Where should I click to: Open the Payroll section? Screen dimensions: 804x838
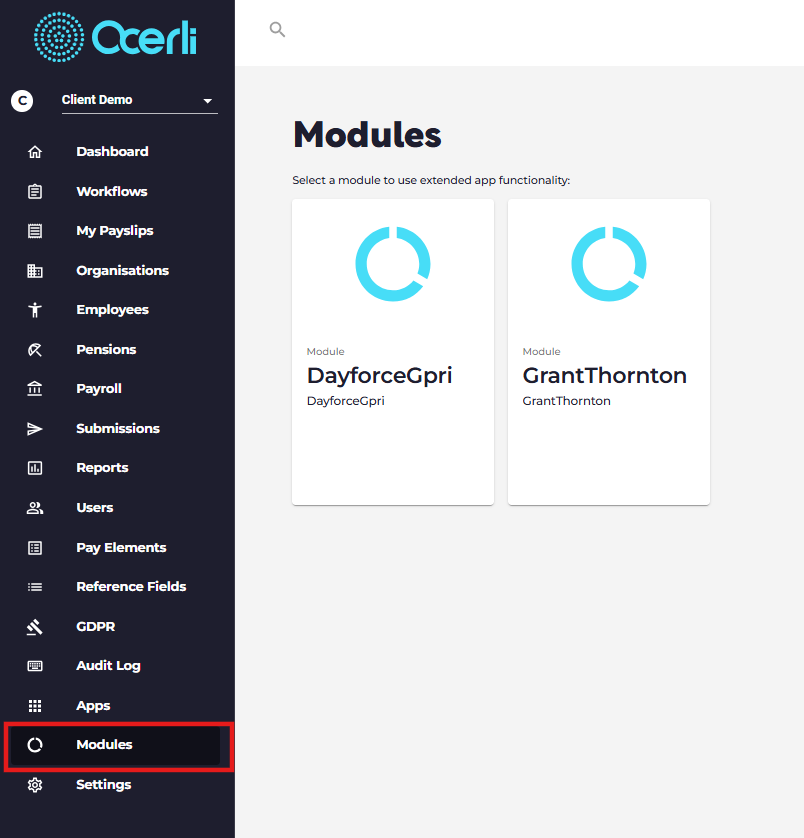pyautogui.click(x=99, y=389)
